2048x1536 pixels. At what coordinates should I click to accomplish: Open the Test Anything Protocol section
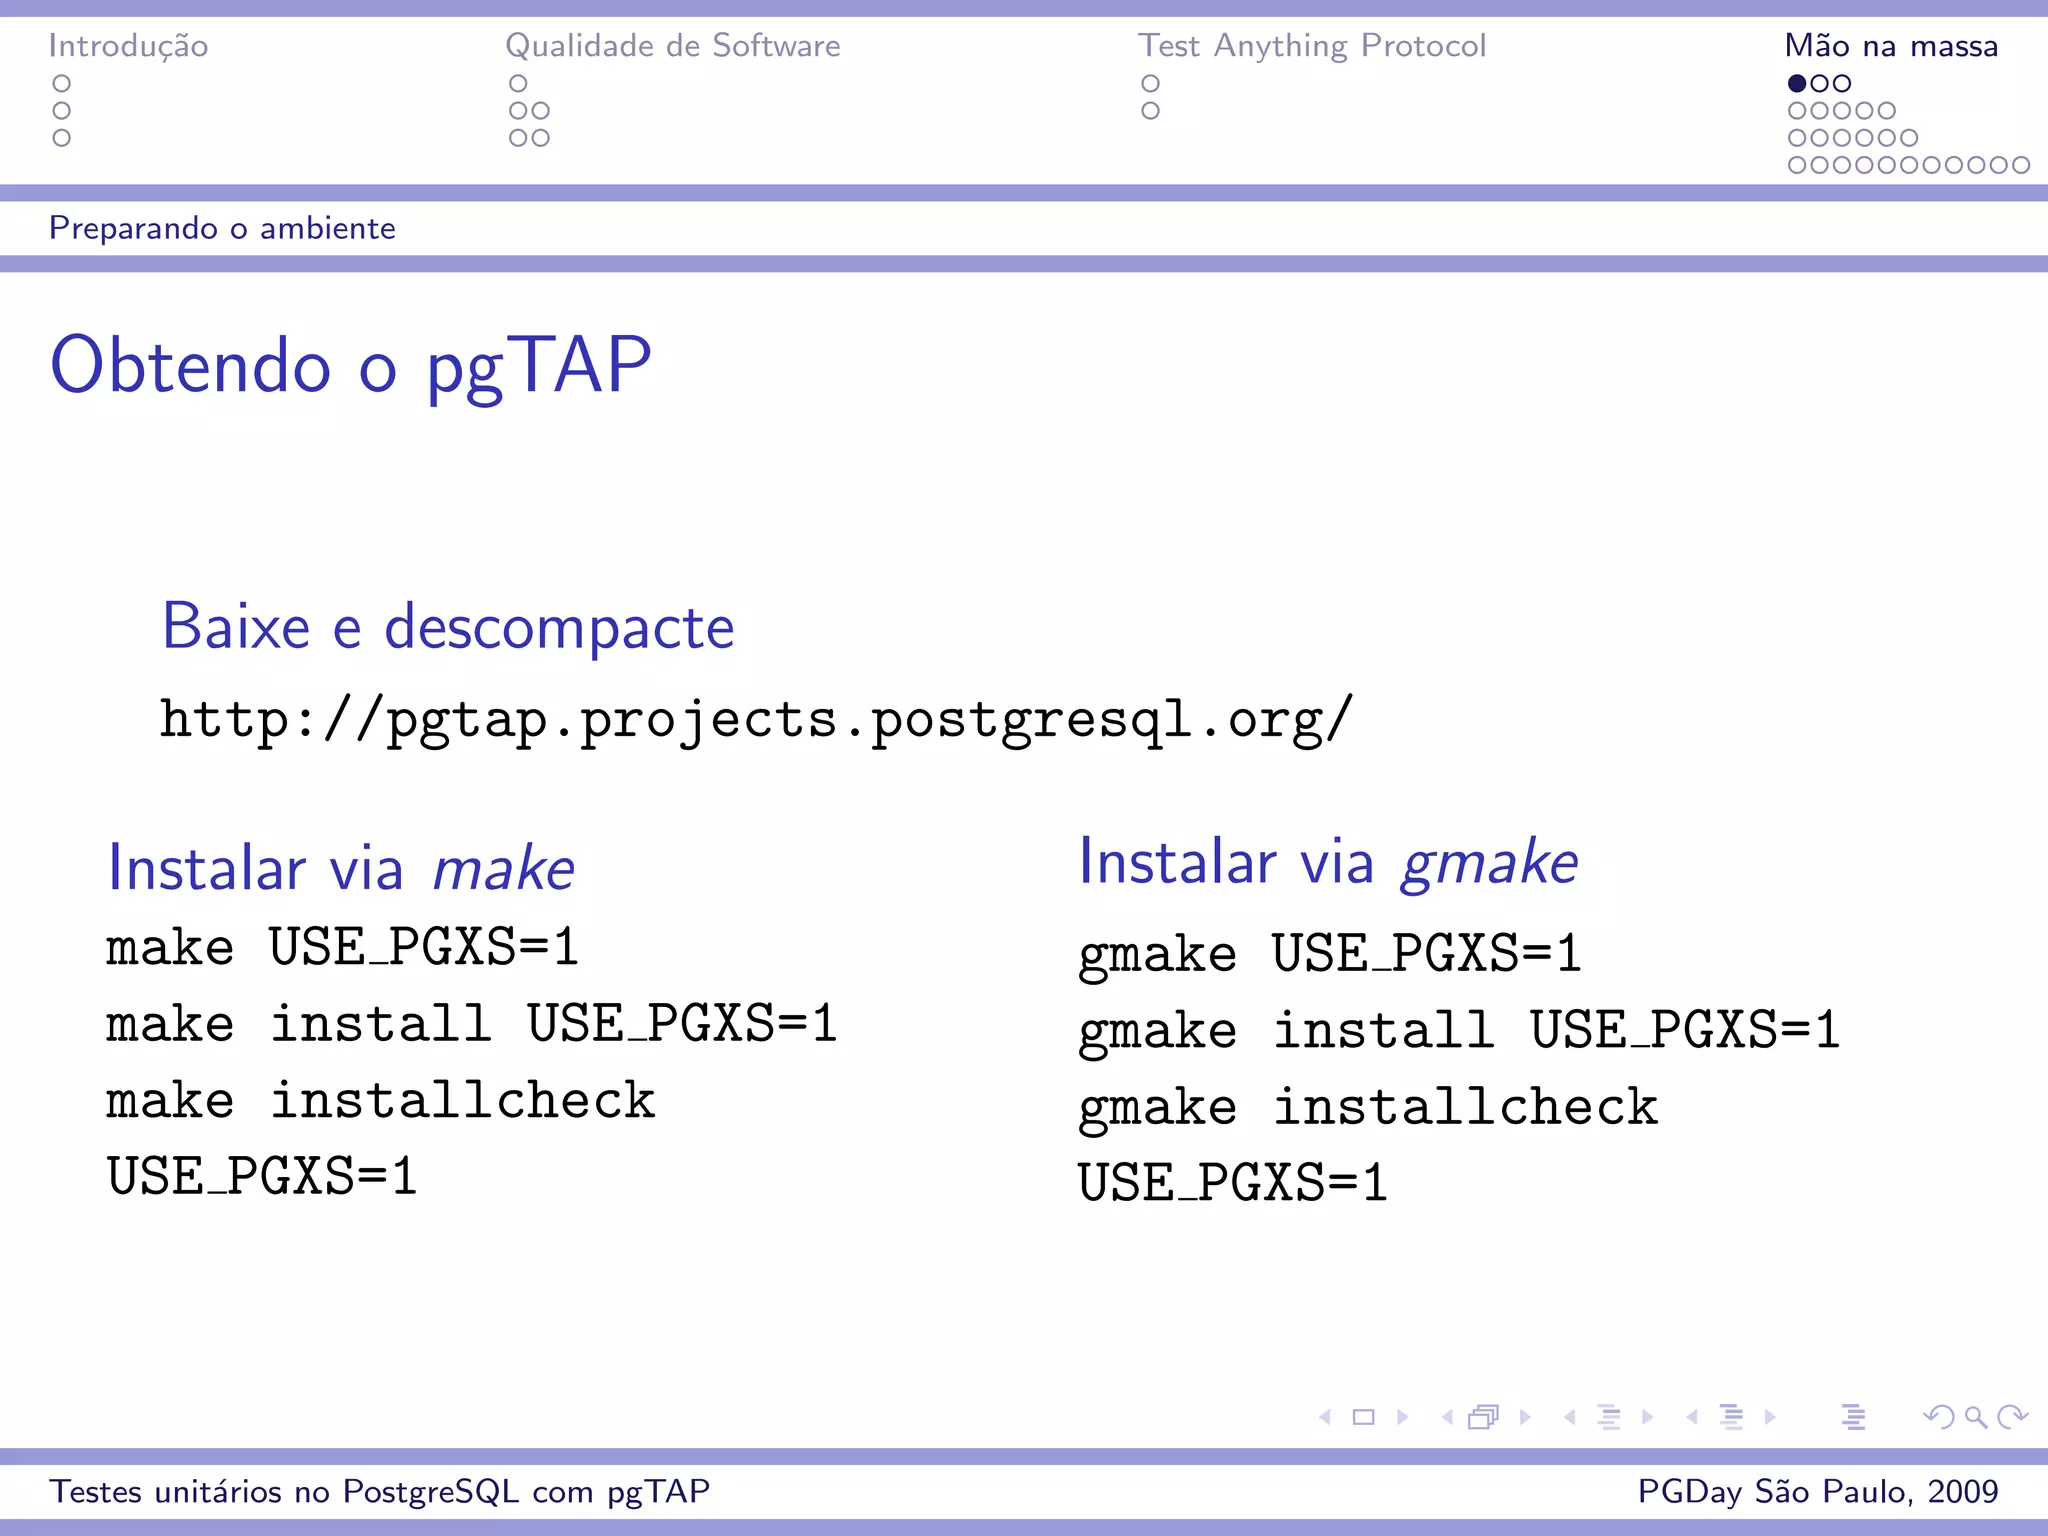[1313, 46]
